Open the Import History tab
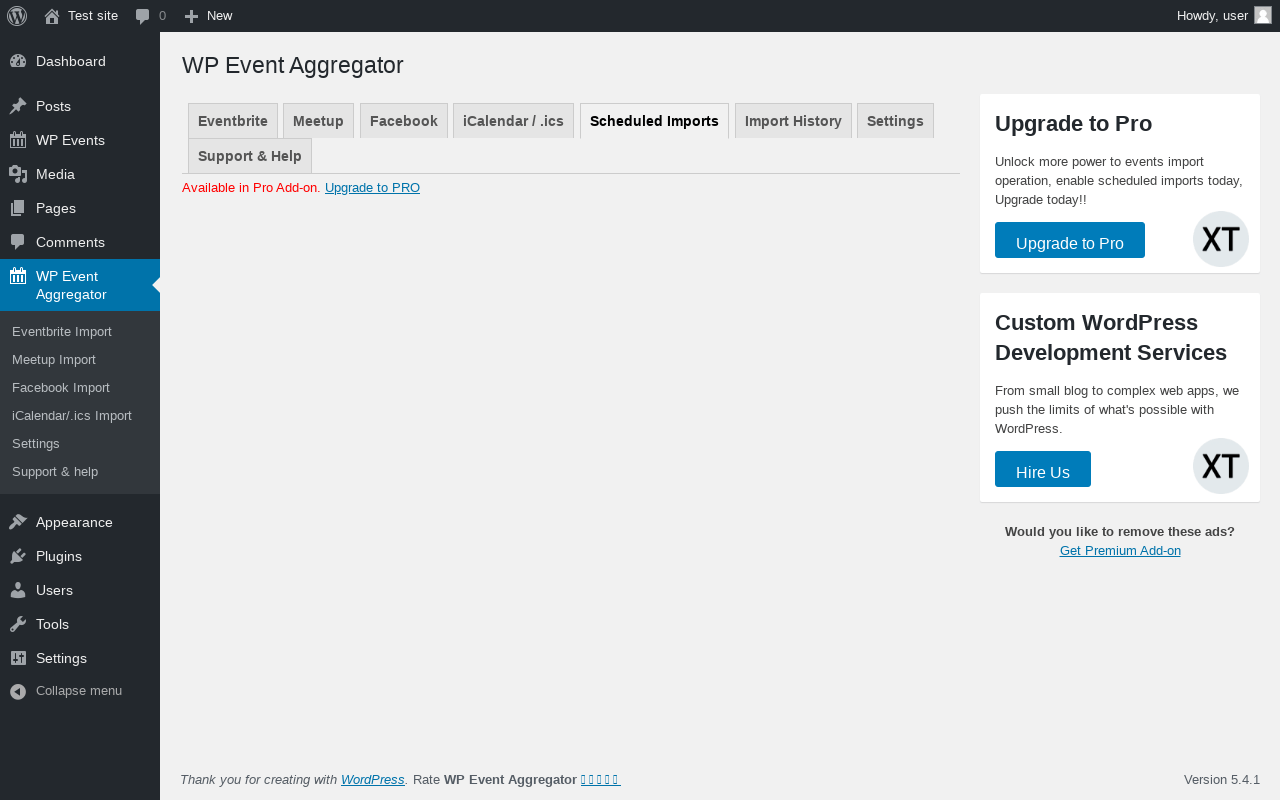 click(x=793, y=121)
